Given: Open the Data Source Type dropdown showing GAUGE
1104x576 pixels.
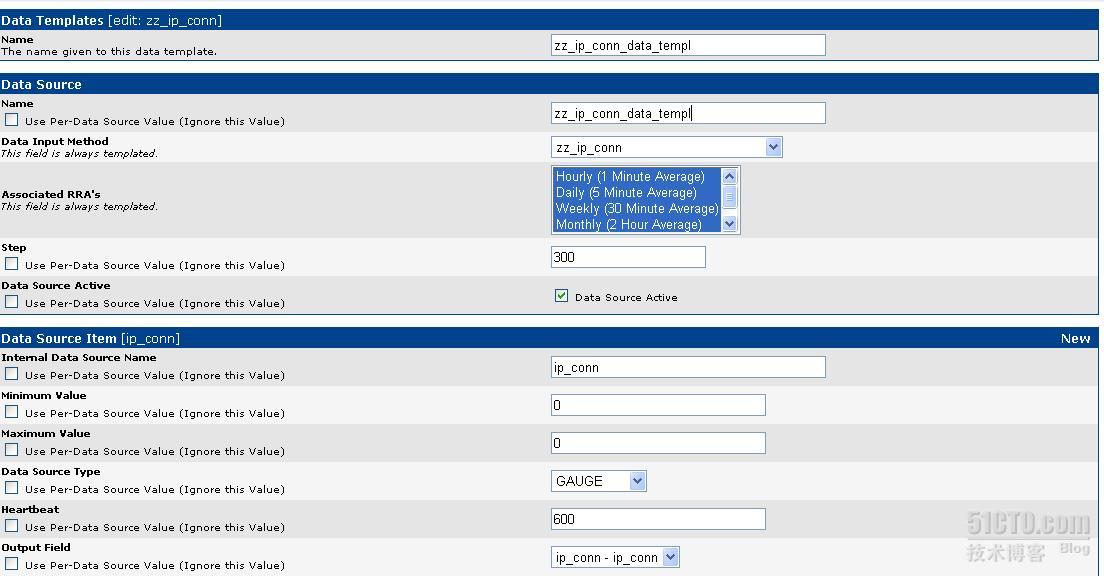Looking at the screenshot, I should pyautogui.click(x=598, y=481).
